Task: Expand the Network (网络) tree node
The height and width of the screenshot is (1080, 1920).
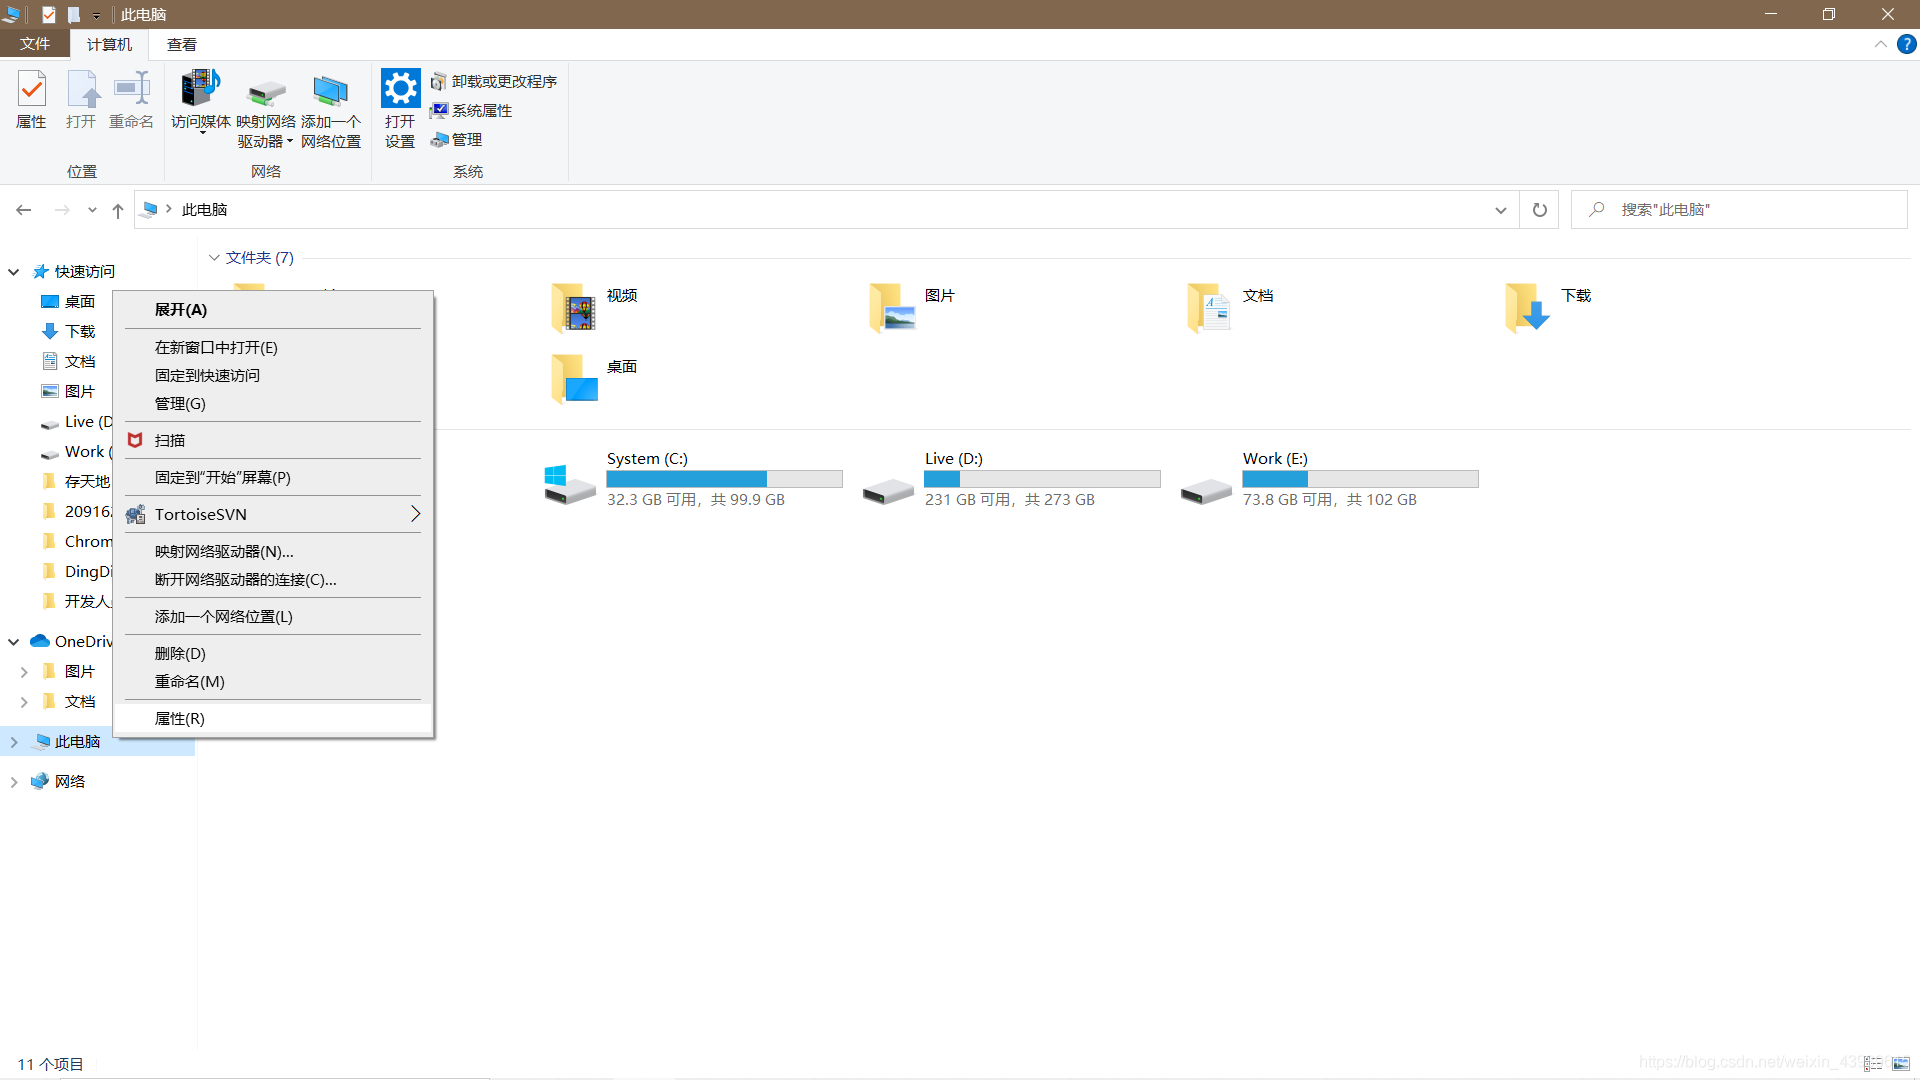Action: 14,782
